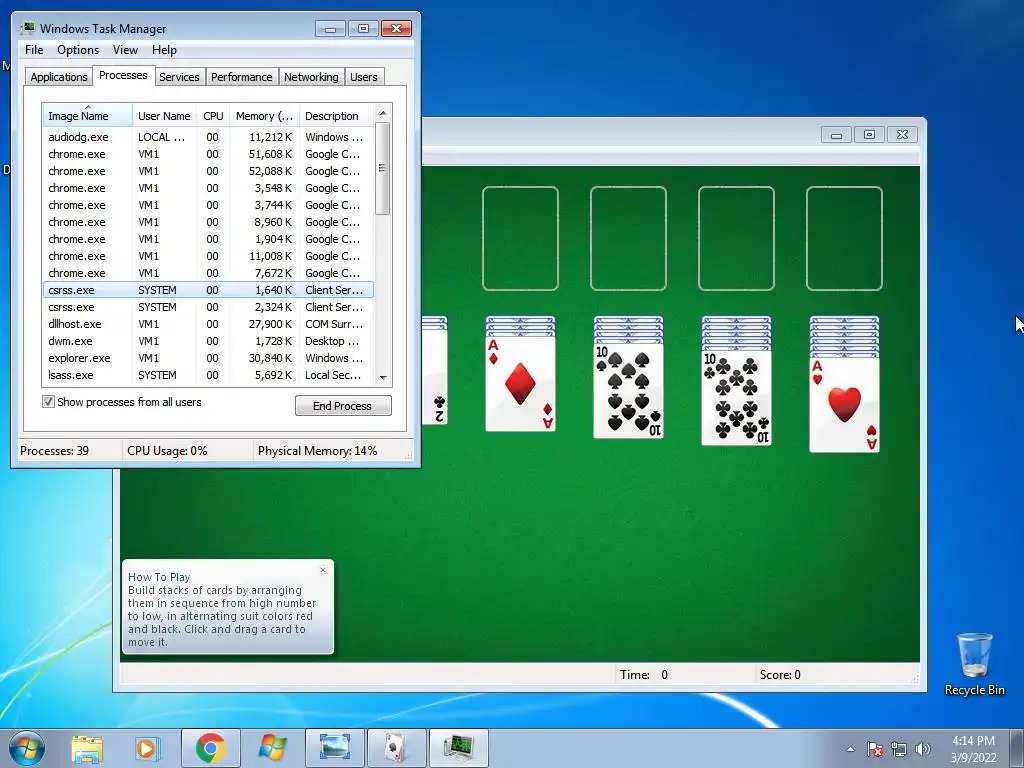Image resolution: width=1024 pixels, height=768 pixels.
Task: Click the Physical Memory: 14% status
Action: (317, 451)
